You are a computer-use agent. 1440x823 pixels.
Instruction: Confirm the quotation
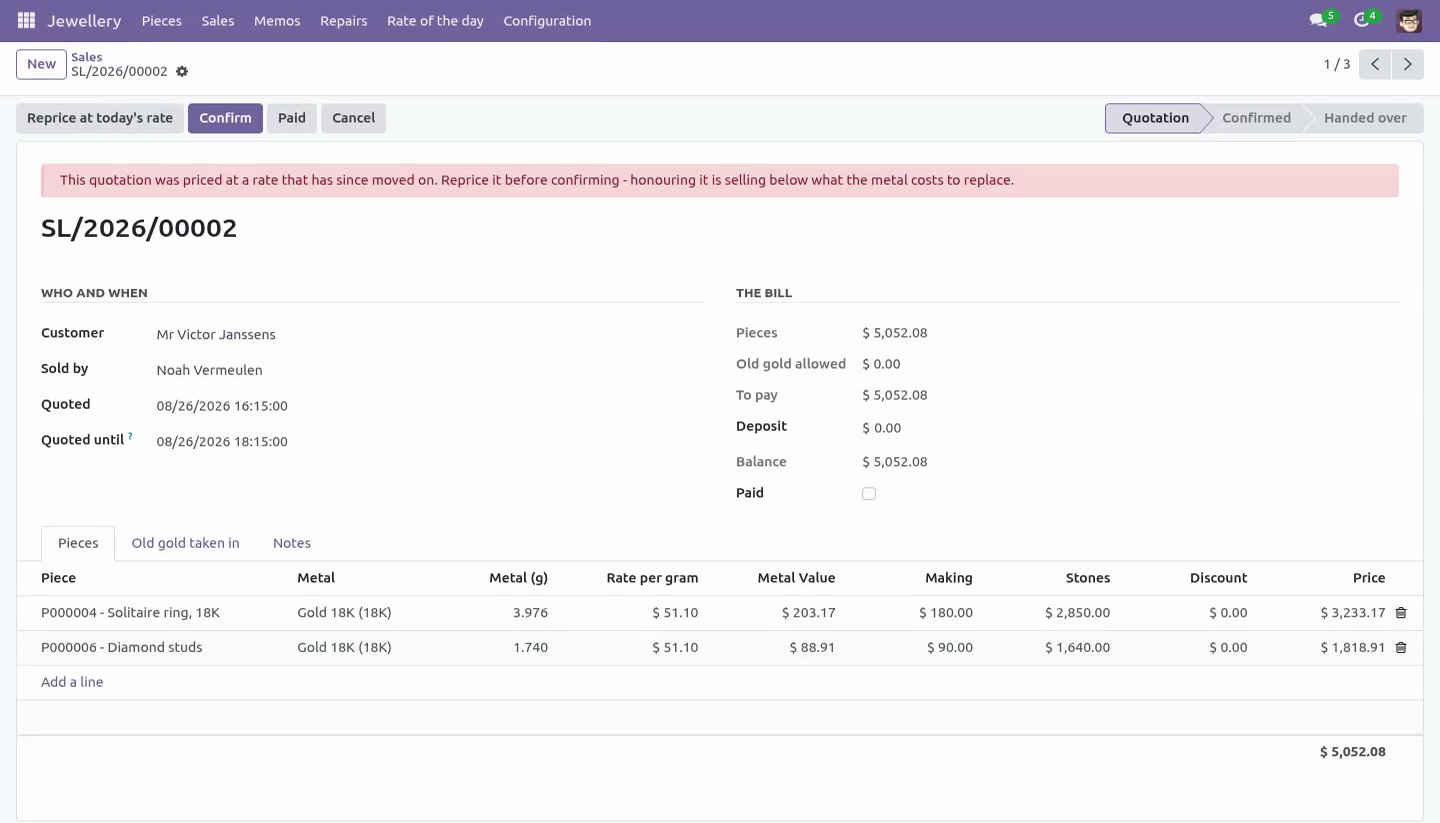coord(225,118)
